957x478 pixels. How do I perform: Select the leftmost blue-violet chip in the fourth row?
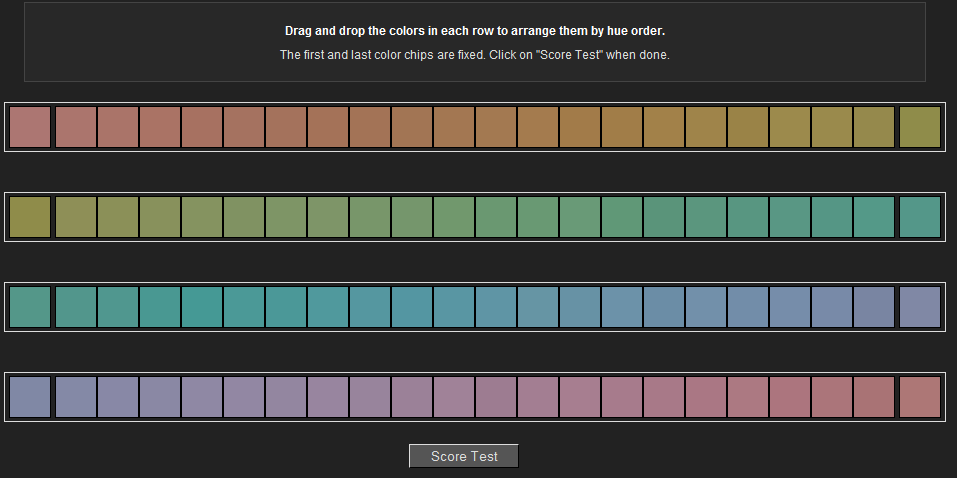[30, 397]
